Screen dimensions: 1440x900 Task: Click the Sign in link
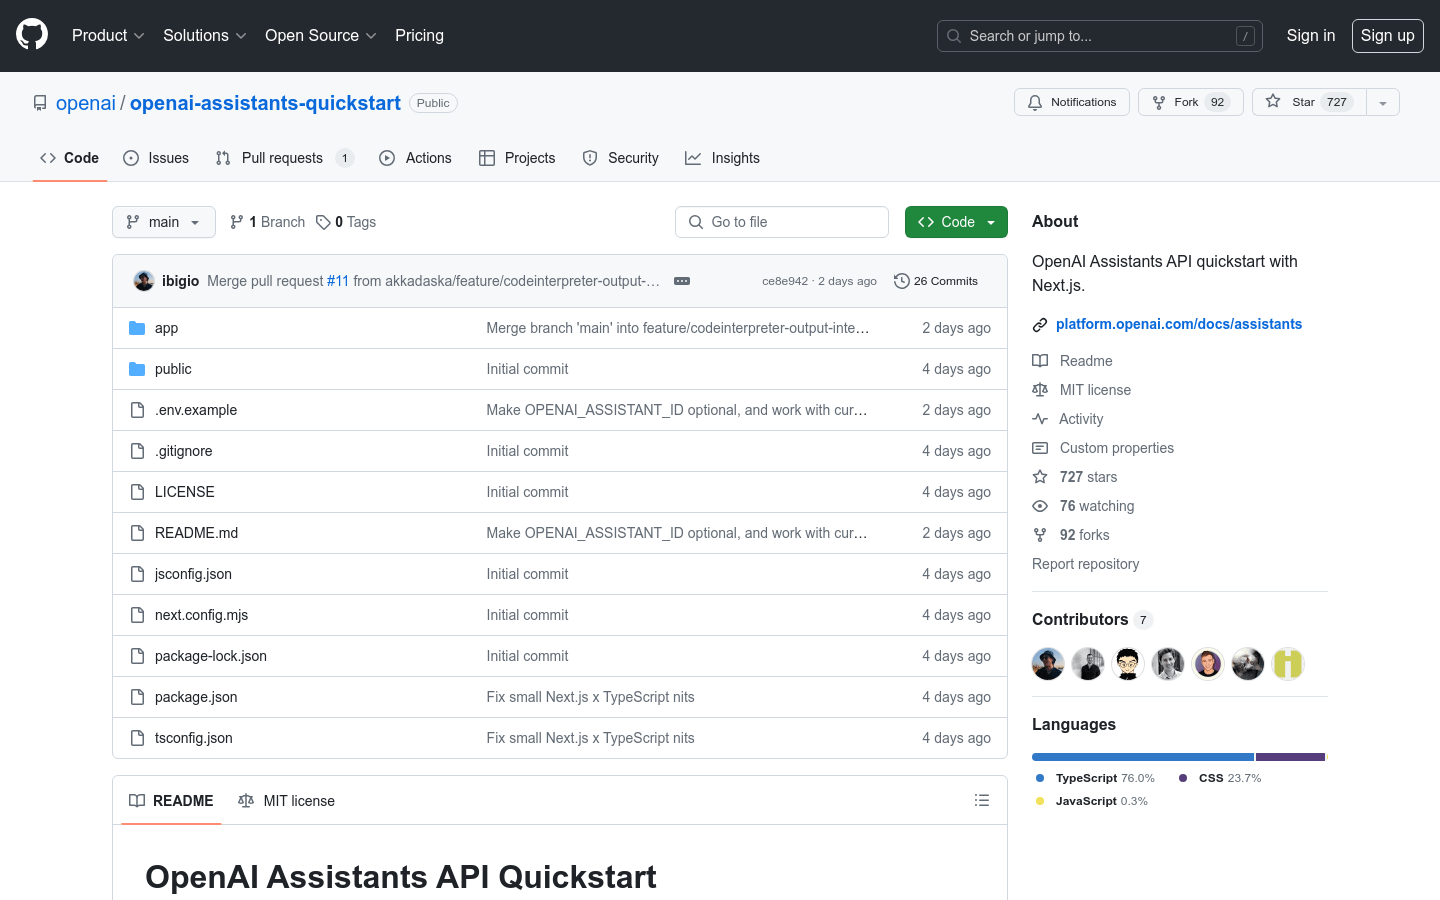tap(1310, 35)
